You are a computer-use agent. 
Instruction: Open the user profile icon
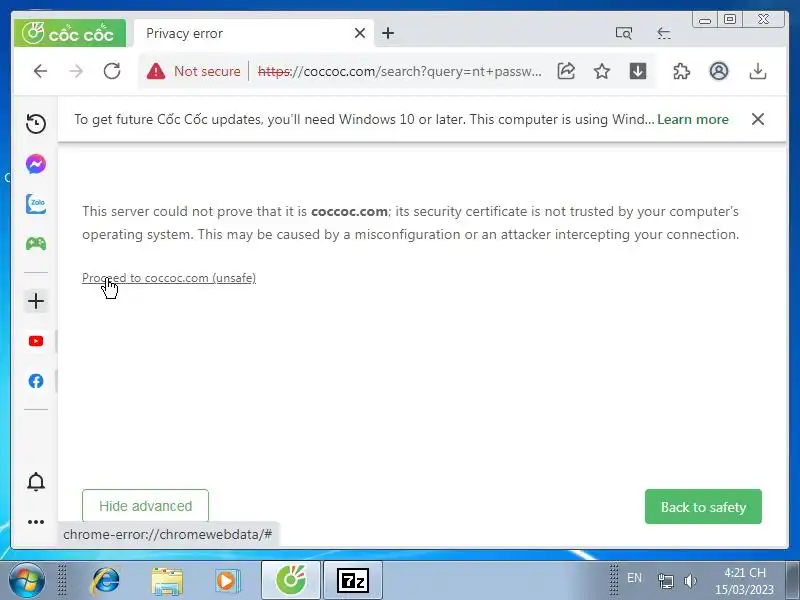[x=719, y=71]
